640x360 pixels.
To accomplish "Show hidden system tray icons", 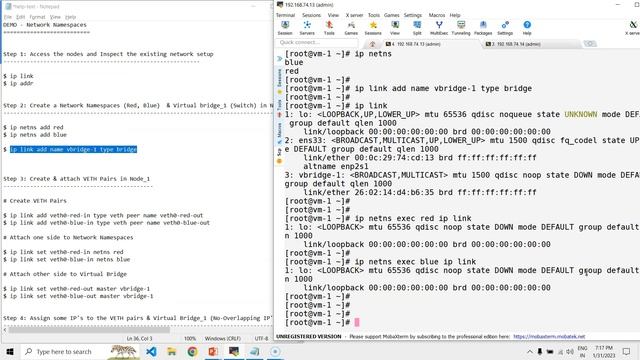I will 530,351.
